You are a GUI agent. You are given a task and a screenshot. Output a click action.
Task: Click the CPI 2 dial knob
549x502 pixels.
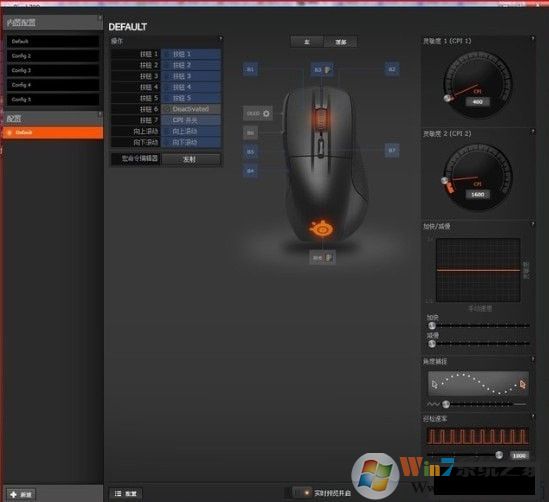[445, 181]
